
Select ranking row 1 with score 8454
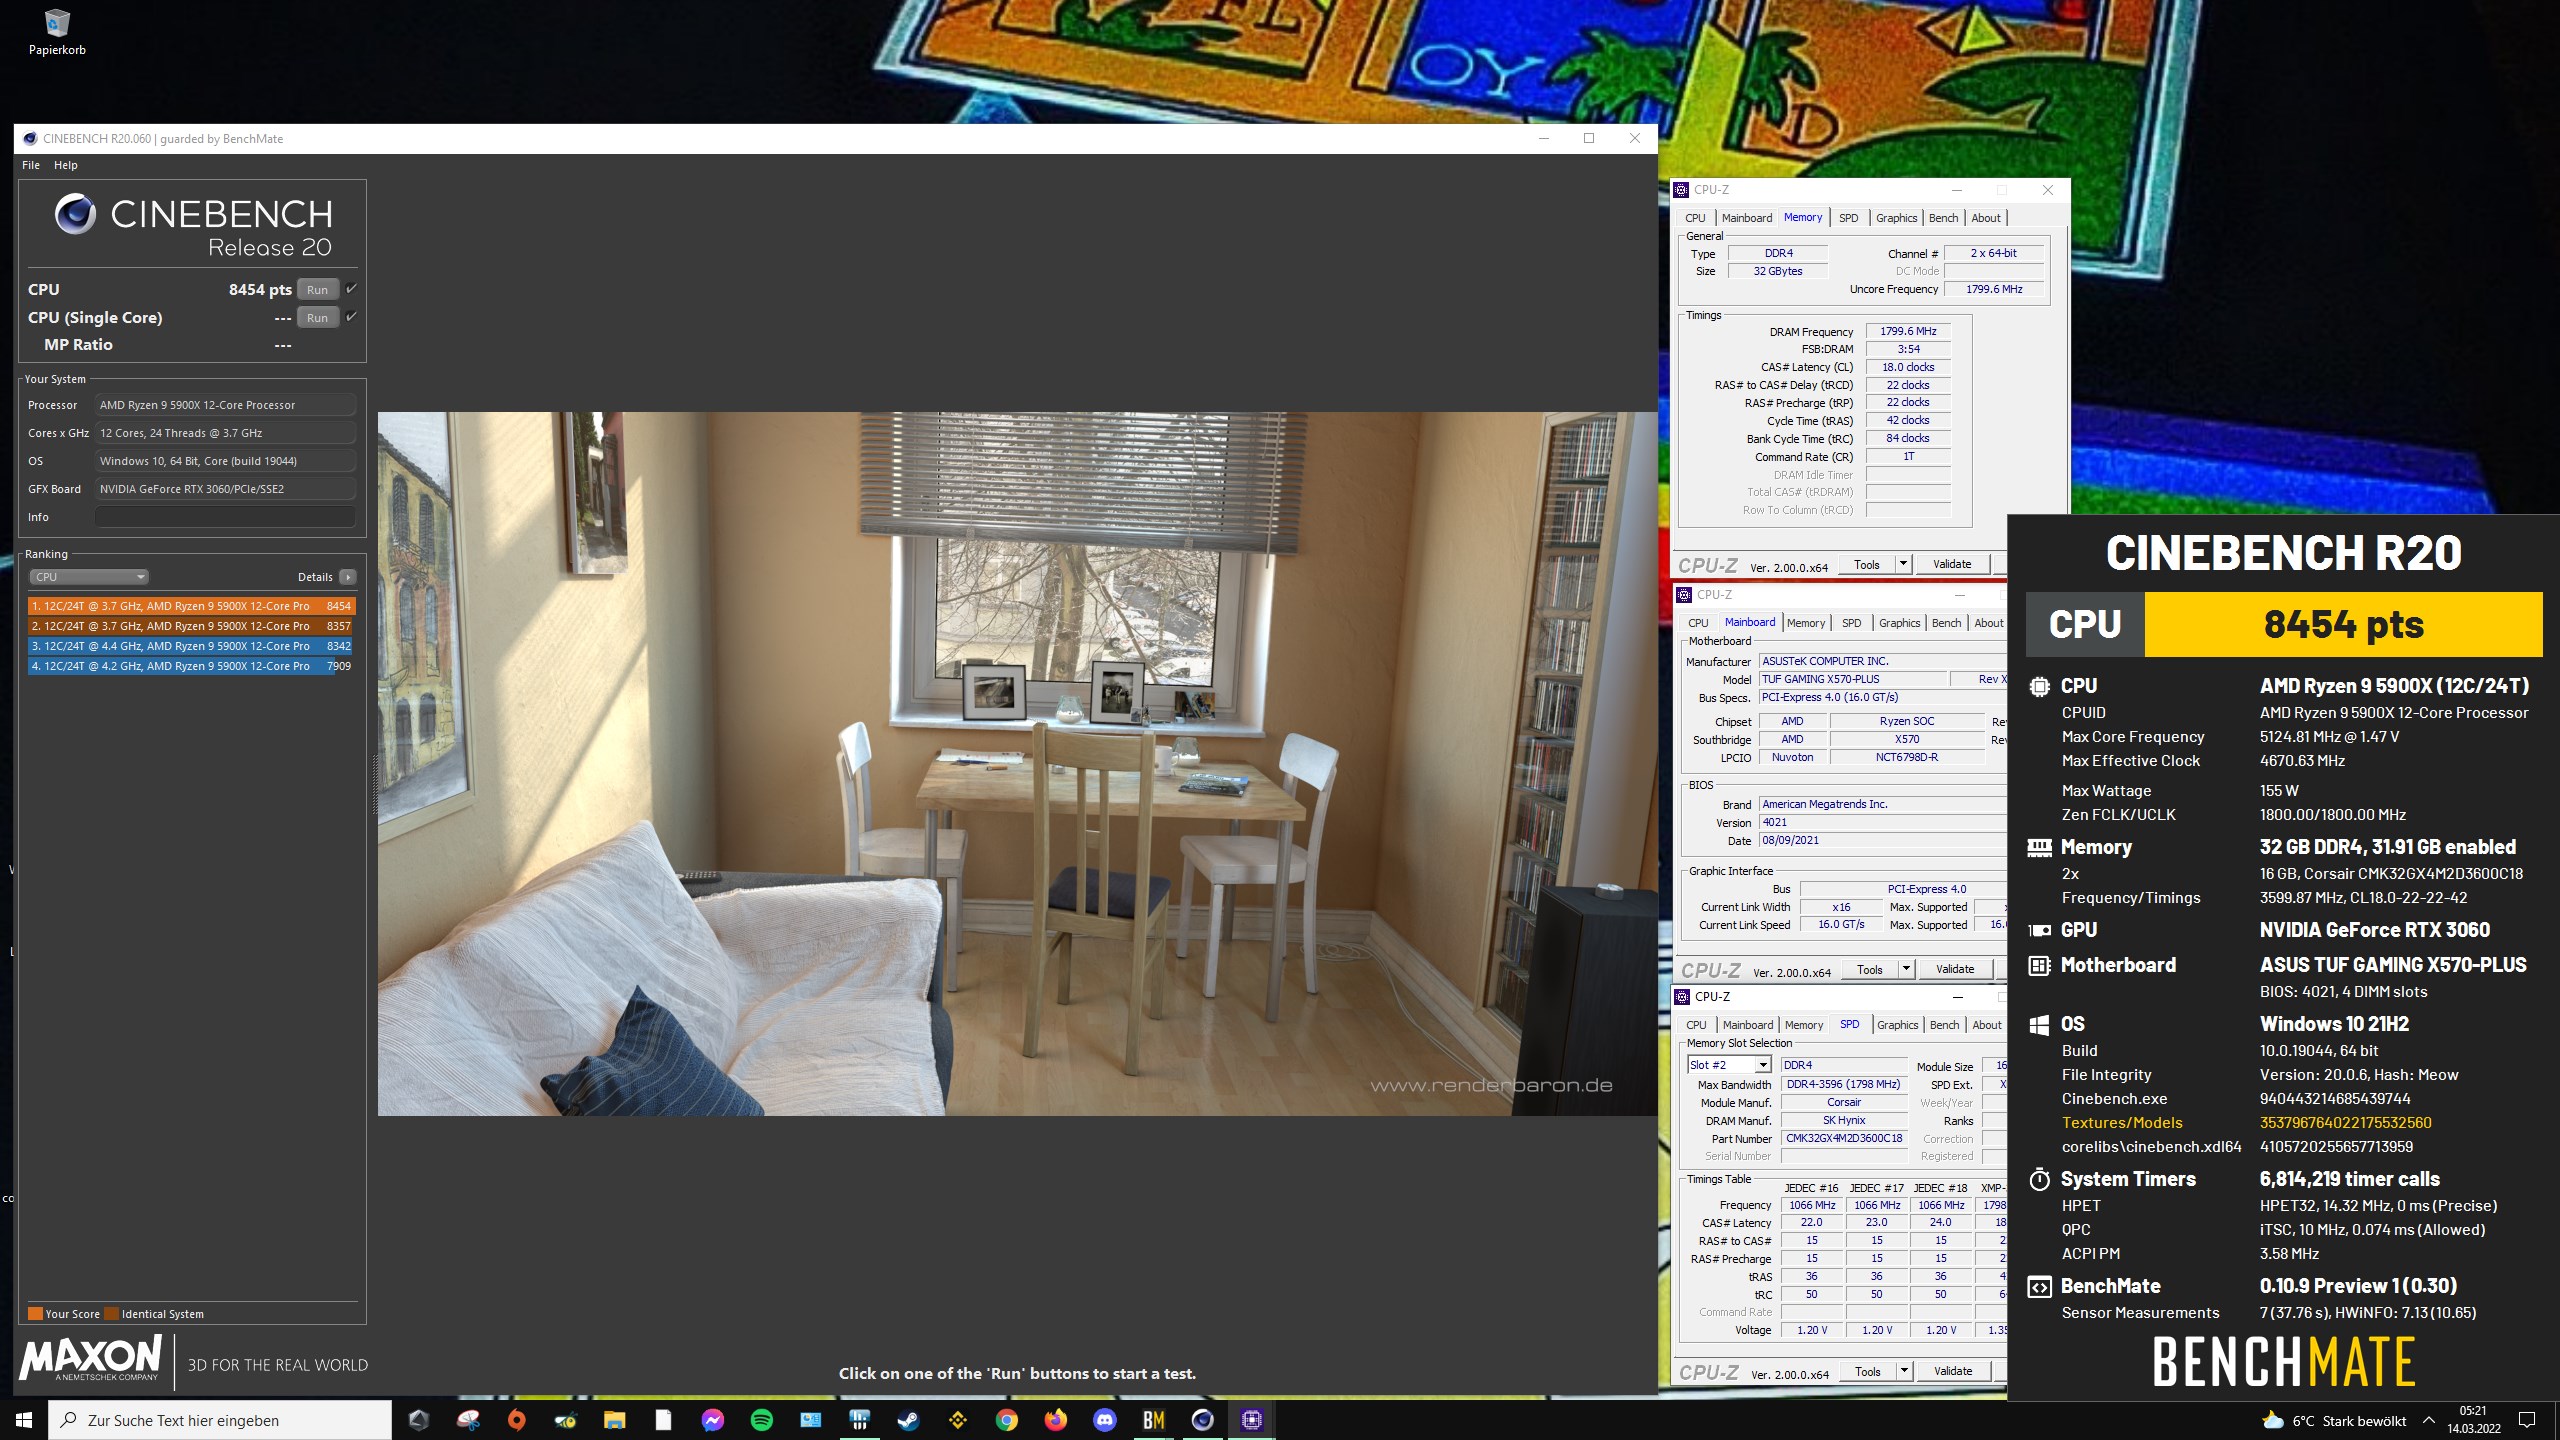[190, 606]
